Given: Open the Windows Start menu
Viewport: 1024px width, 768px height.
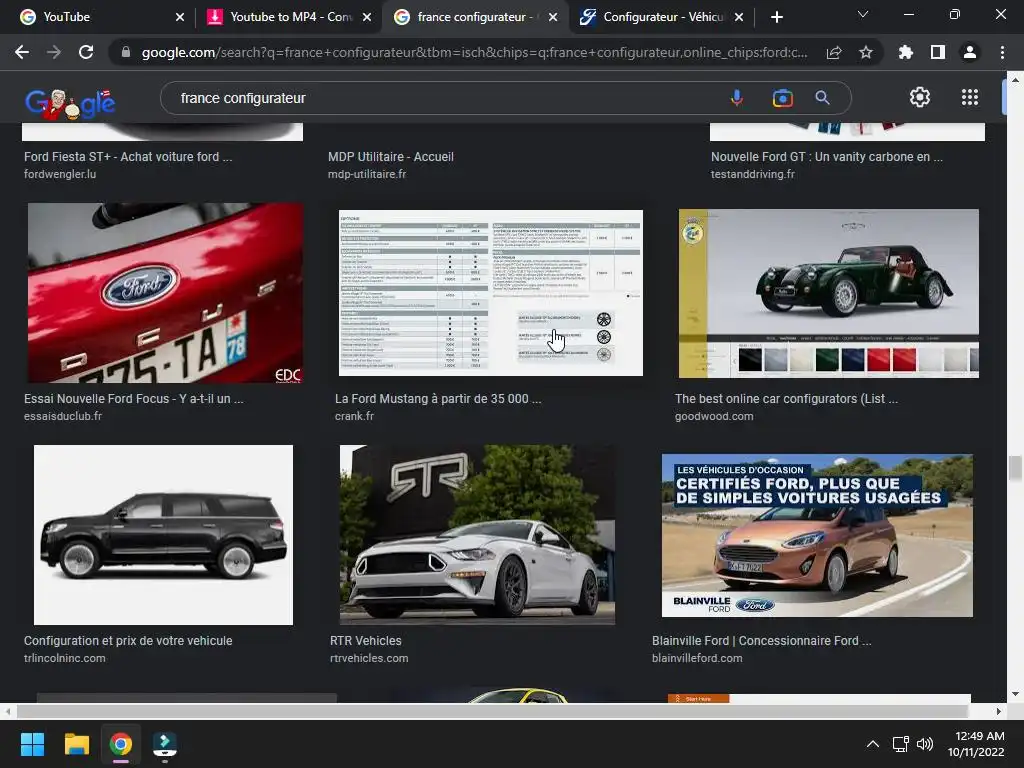Looking at the screenshot, I should pyautogui.click(x=32, y=744).
